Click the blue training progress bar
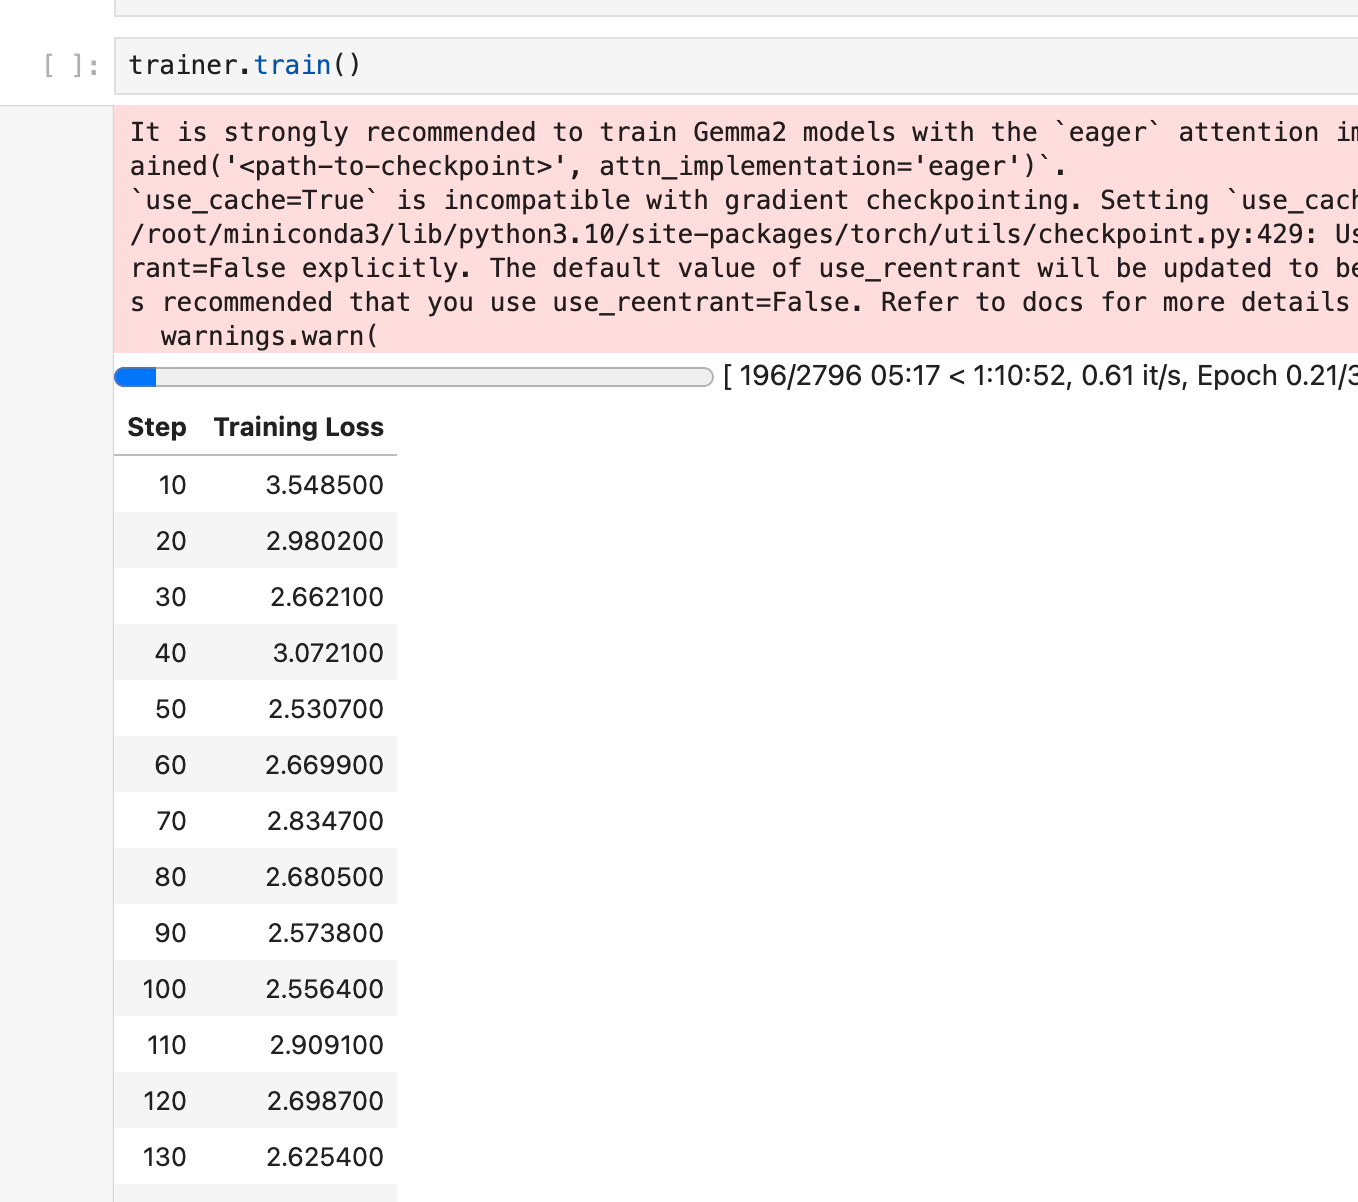 coord(413,377)
